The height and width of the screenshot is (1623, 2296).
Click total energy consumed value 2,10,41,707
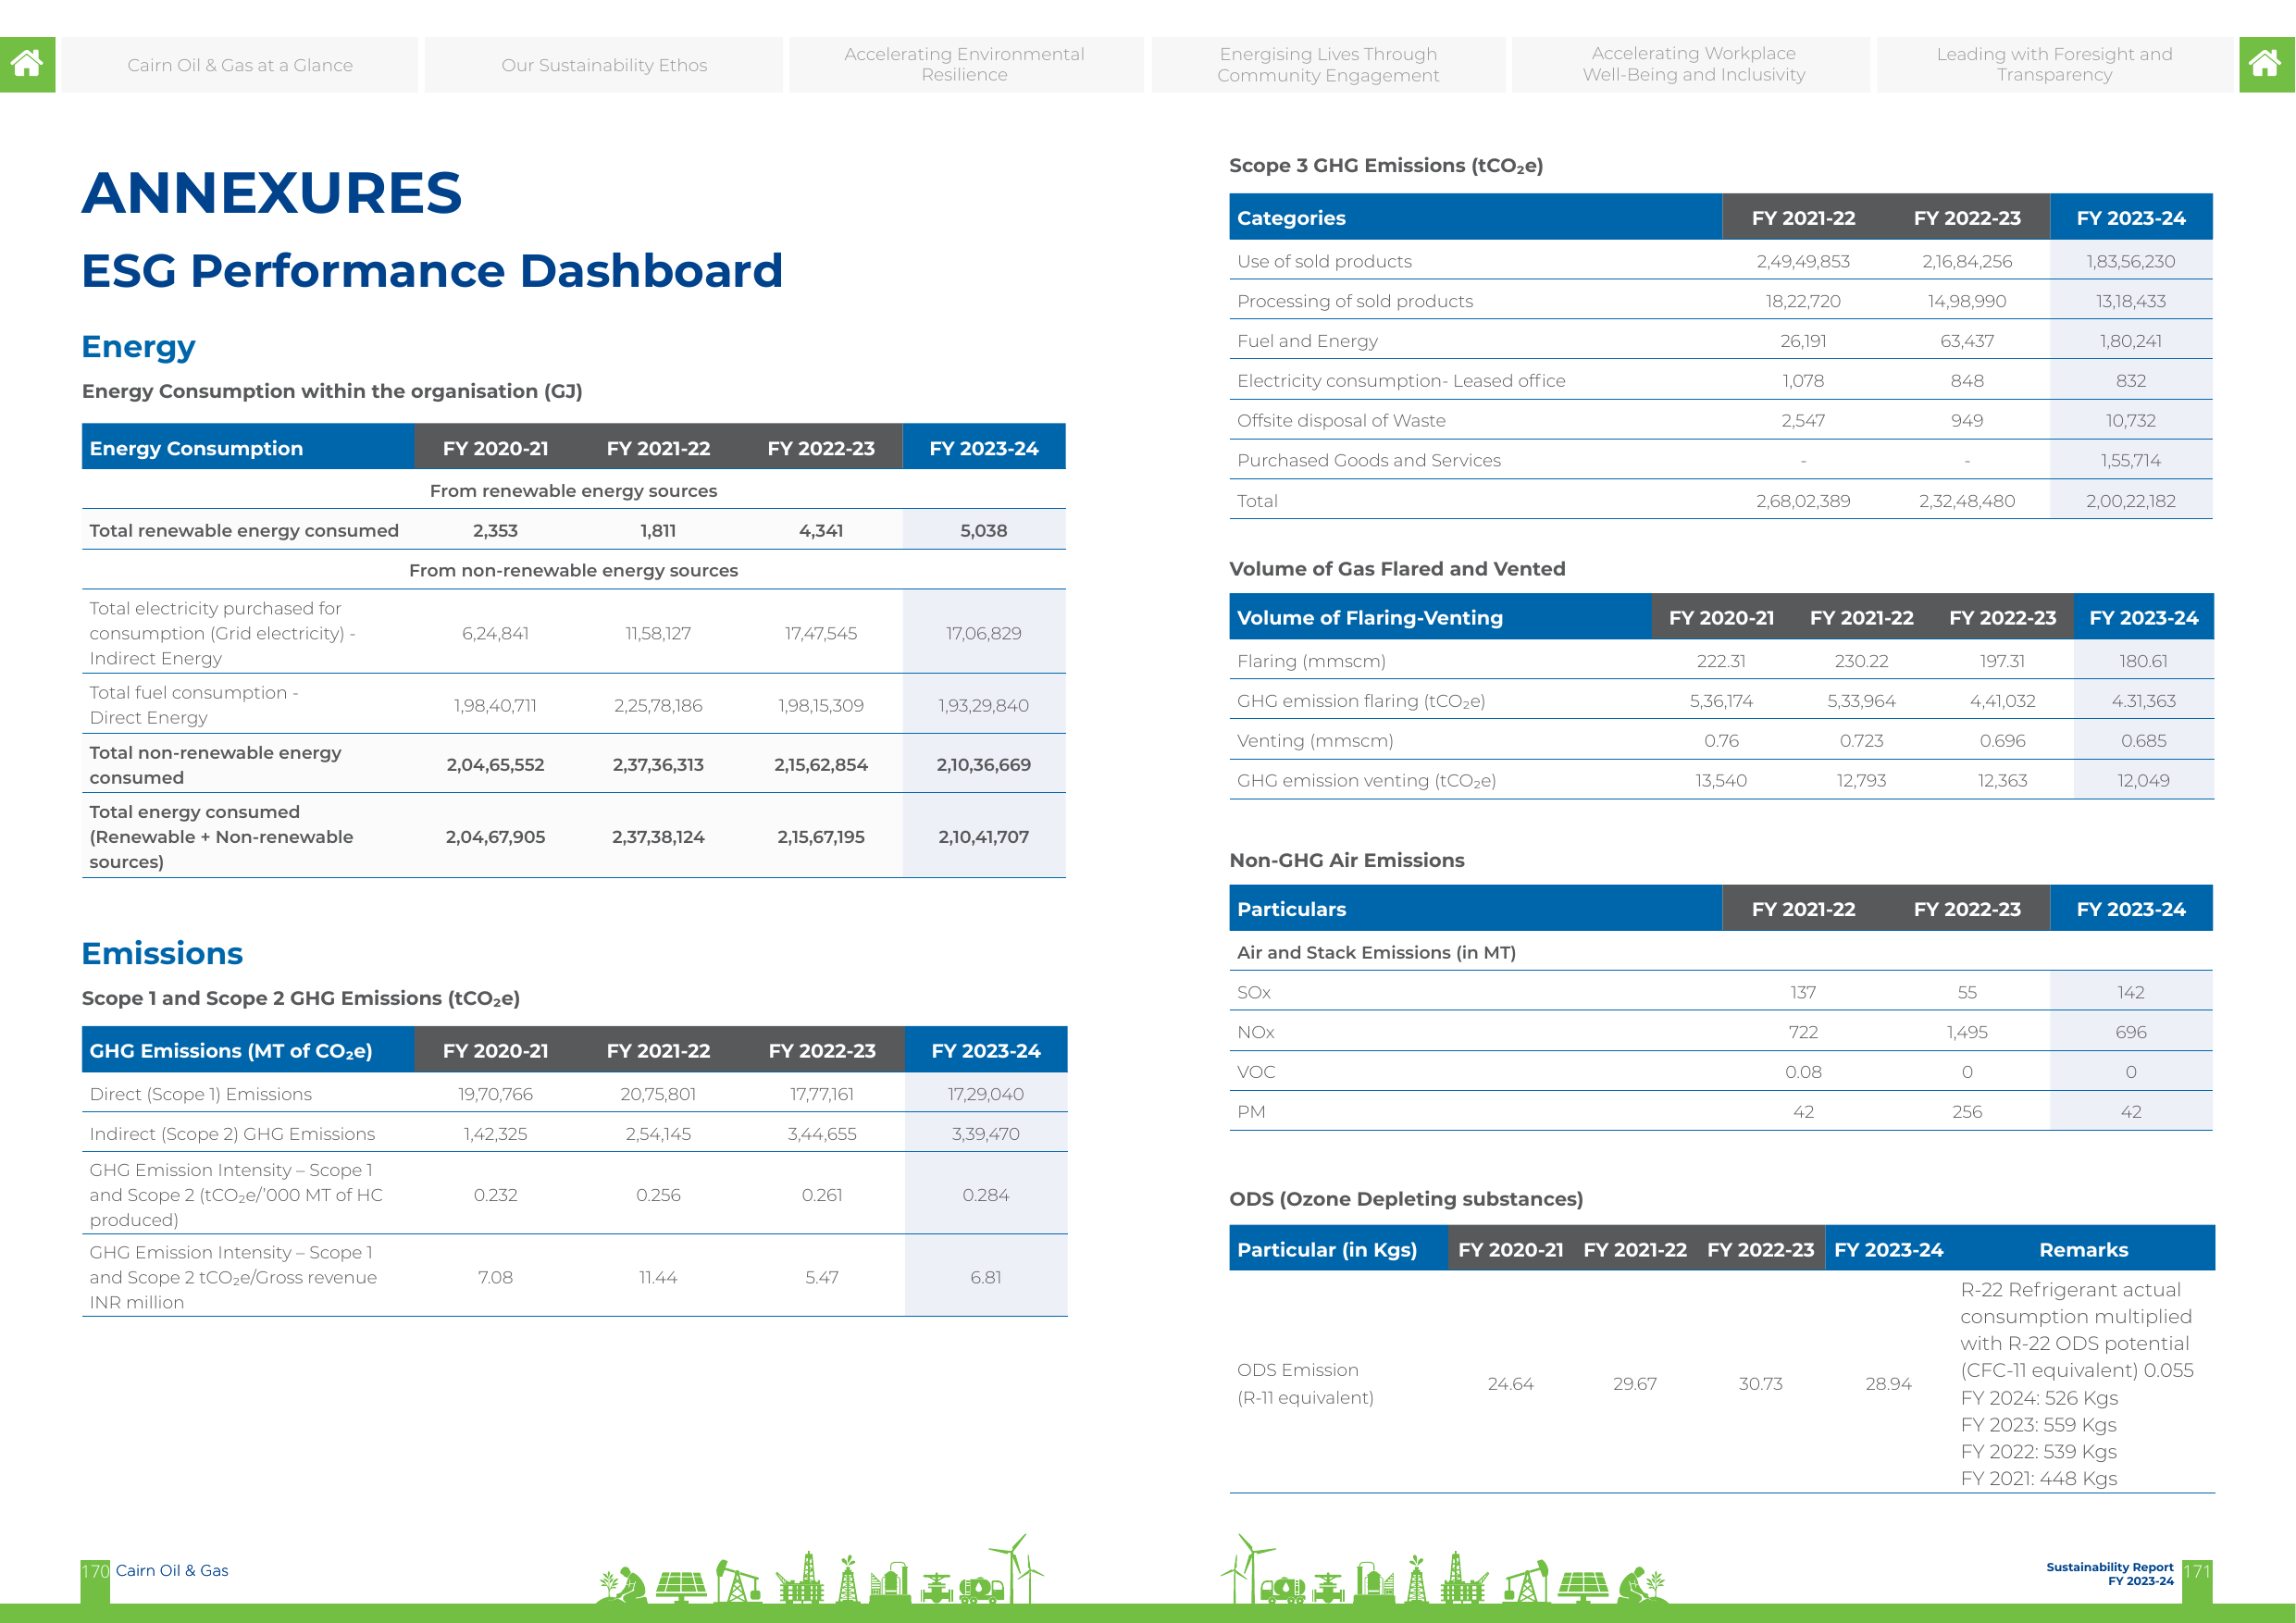click(984, 837)
